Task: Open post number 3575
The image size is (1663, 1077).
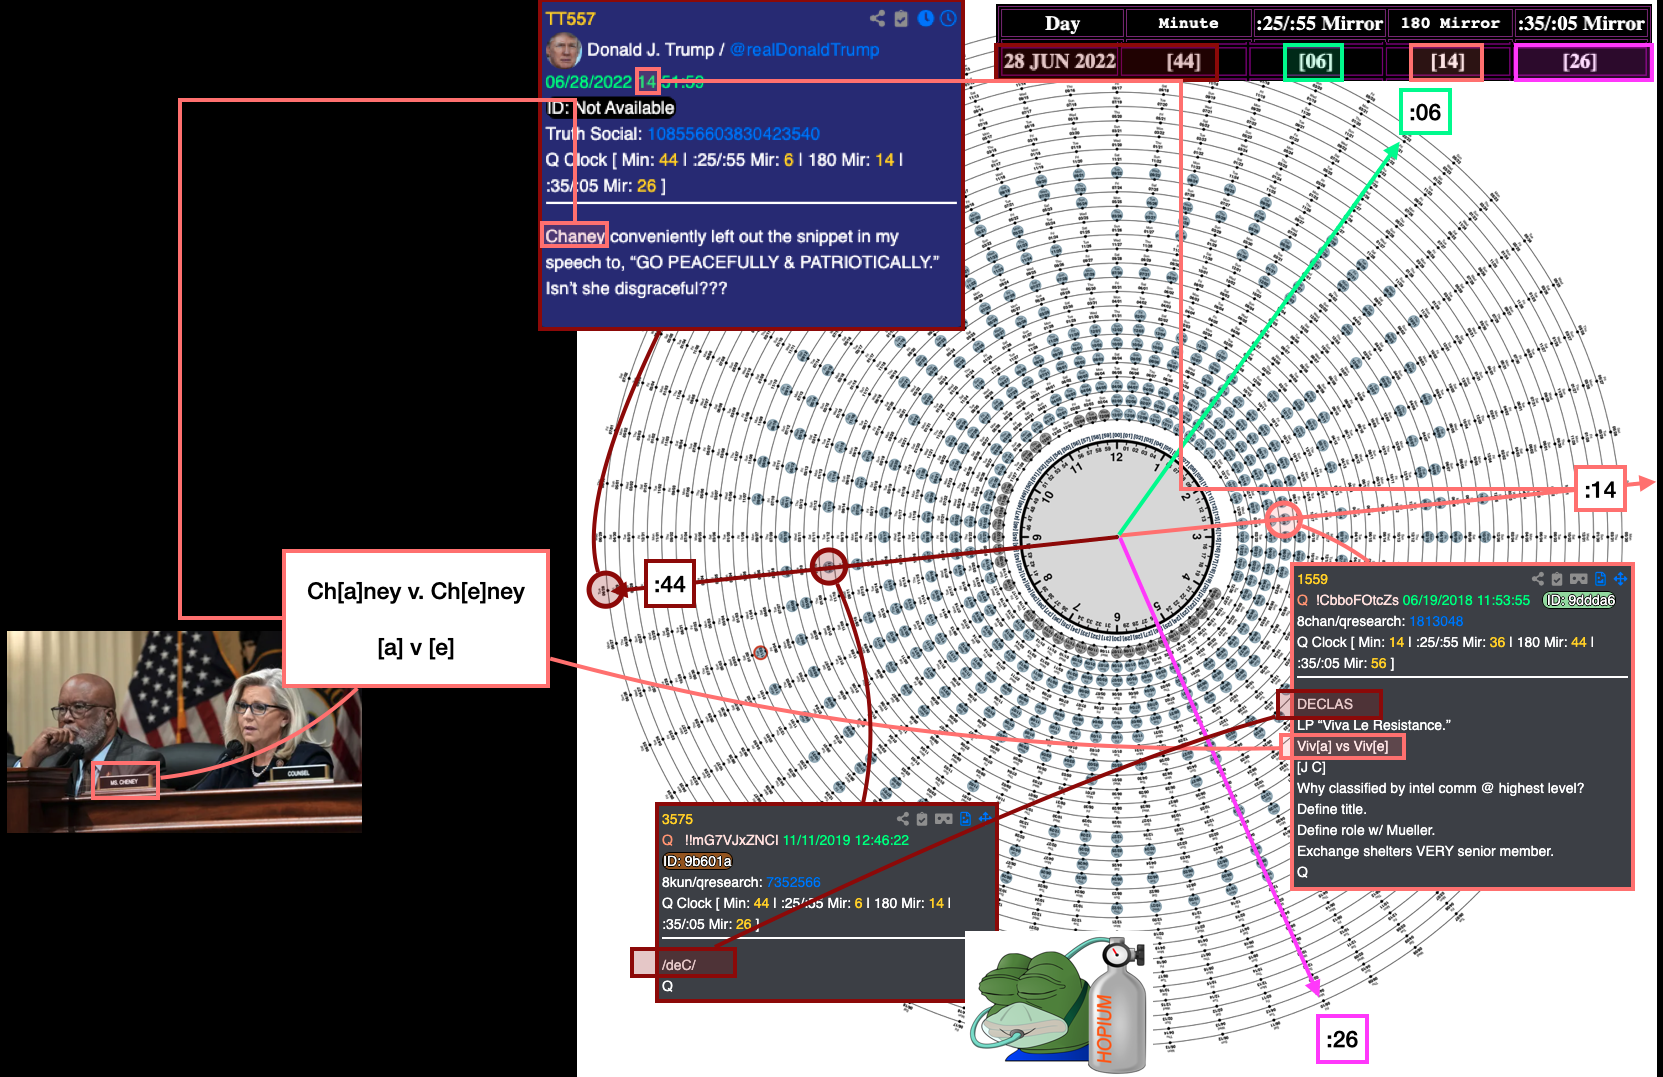Action: point(677,820)
